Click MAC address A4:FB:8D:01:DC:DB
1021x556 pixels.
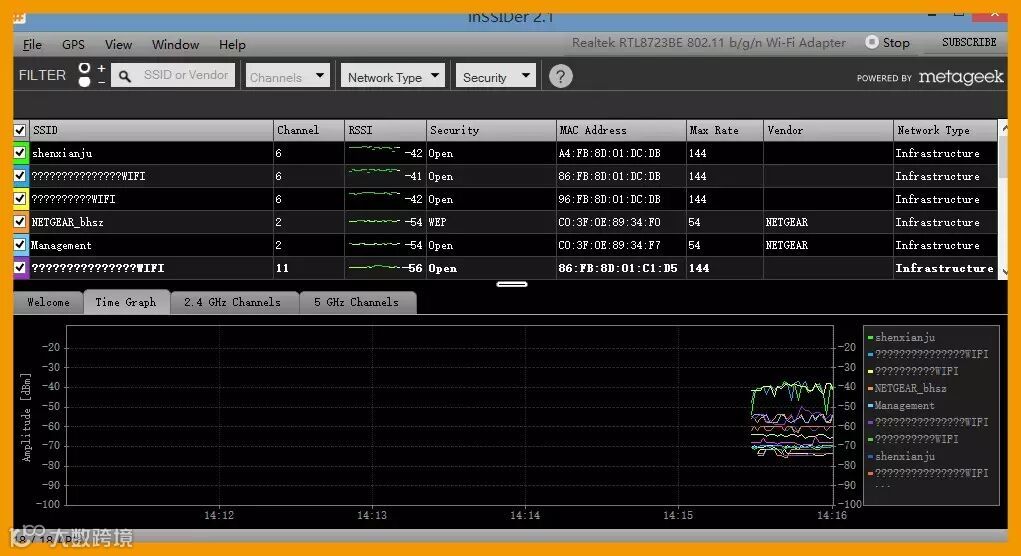[609, 154]
